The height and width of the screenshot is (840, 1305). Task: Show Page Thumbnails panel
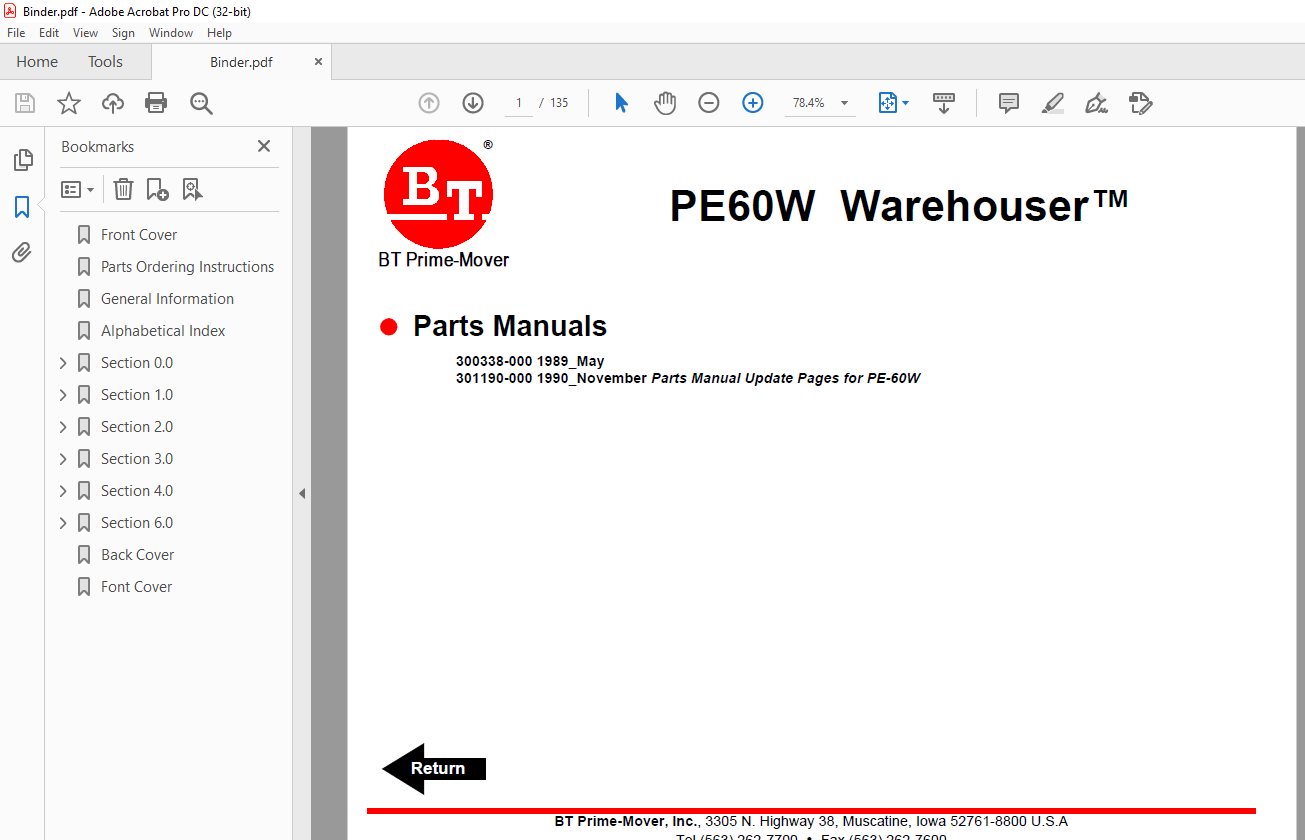tap(22, 160)
